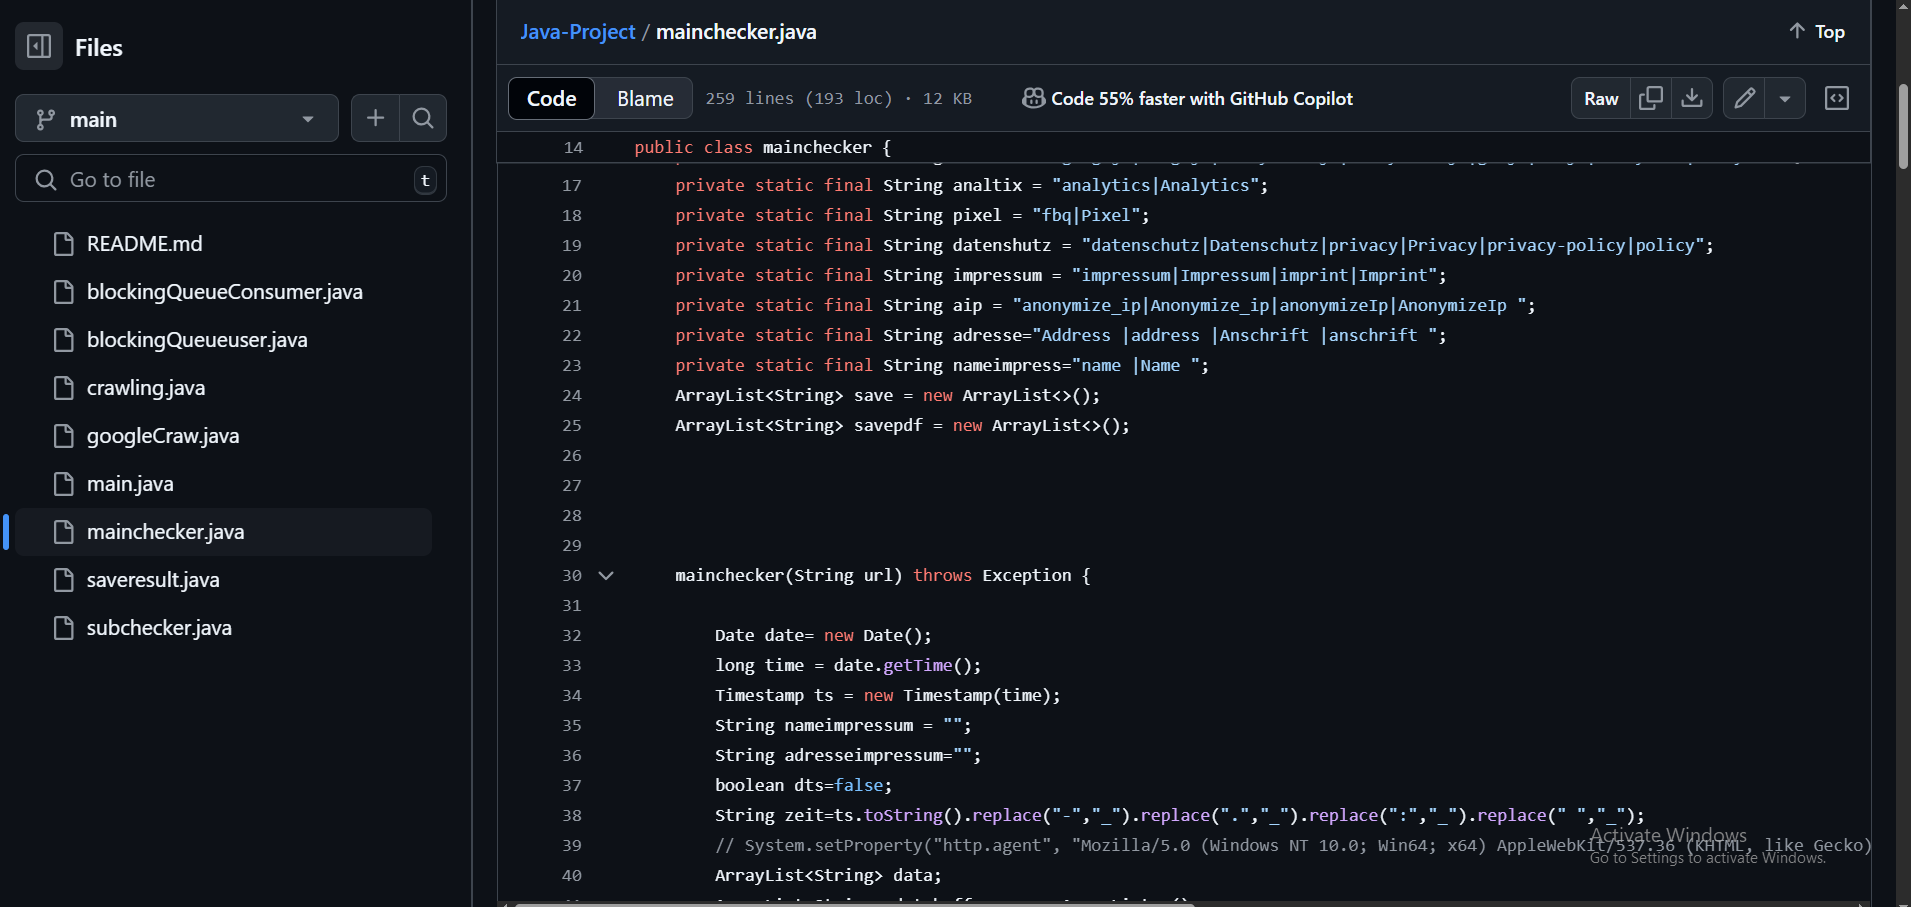This screenshot has height=907, width=1911.
Task: Click the plus icon to add file
Action: coord(375,119)
